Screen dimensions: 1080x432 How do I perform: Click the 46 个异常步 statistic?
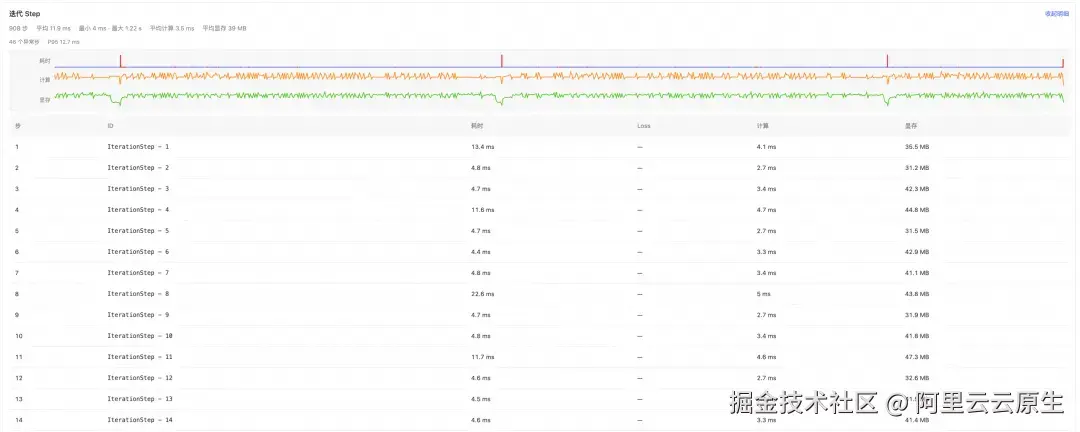24,42
